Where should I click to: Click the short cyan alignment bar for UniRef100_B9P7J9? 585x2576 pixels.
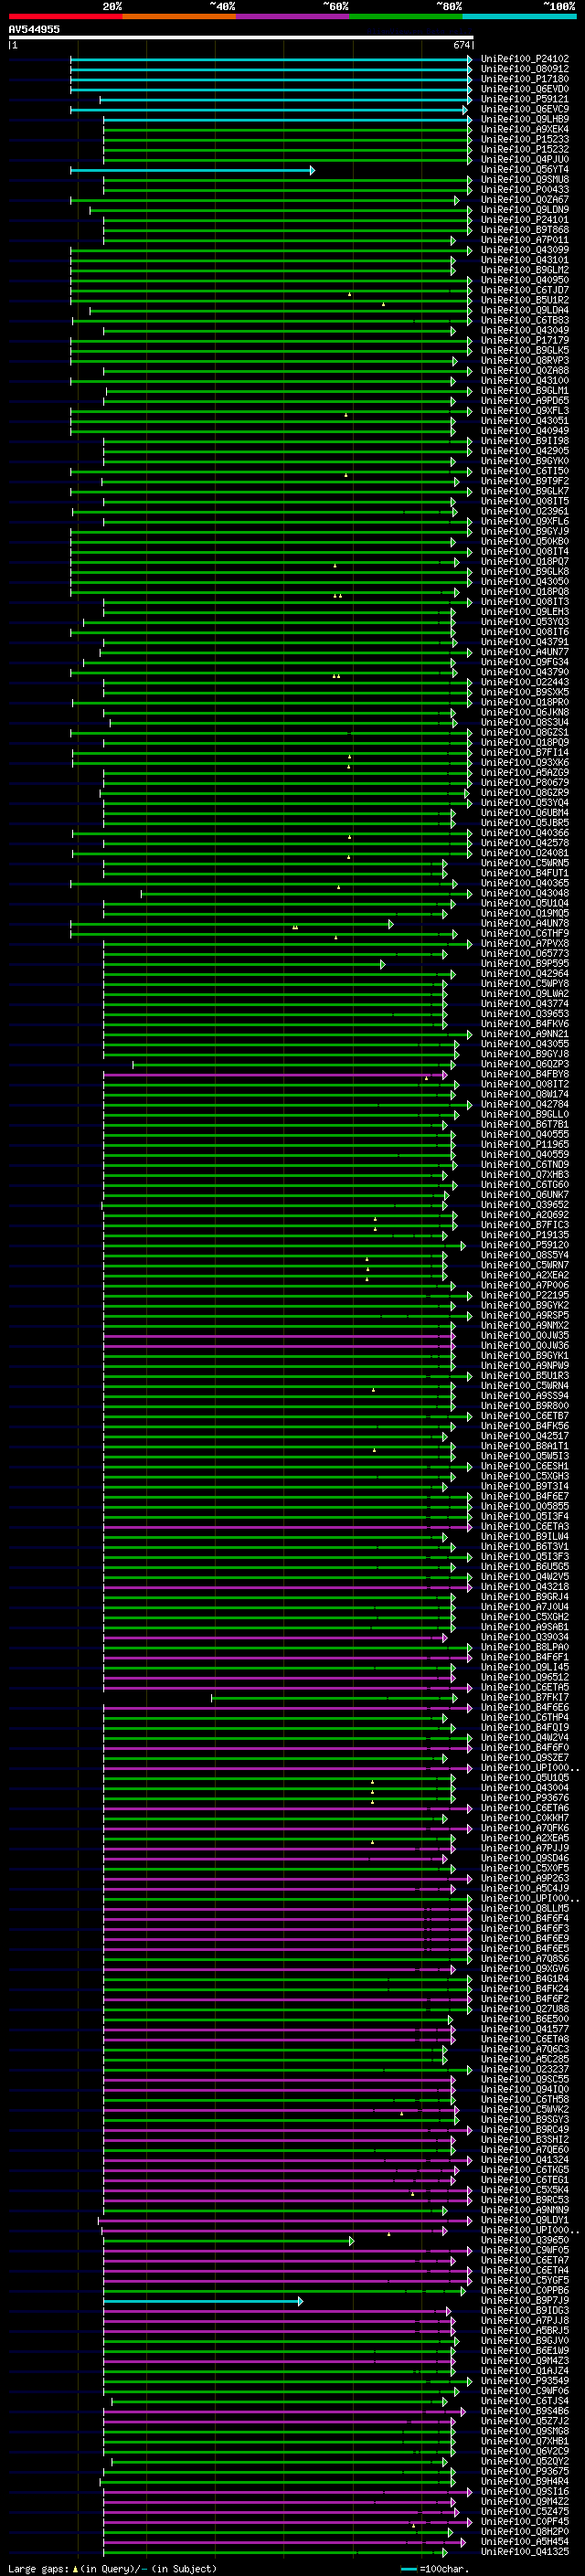tap(202, 2301)
